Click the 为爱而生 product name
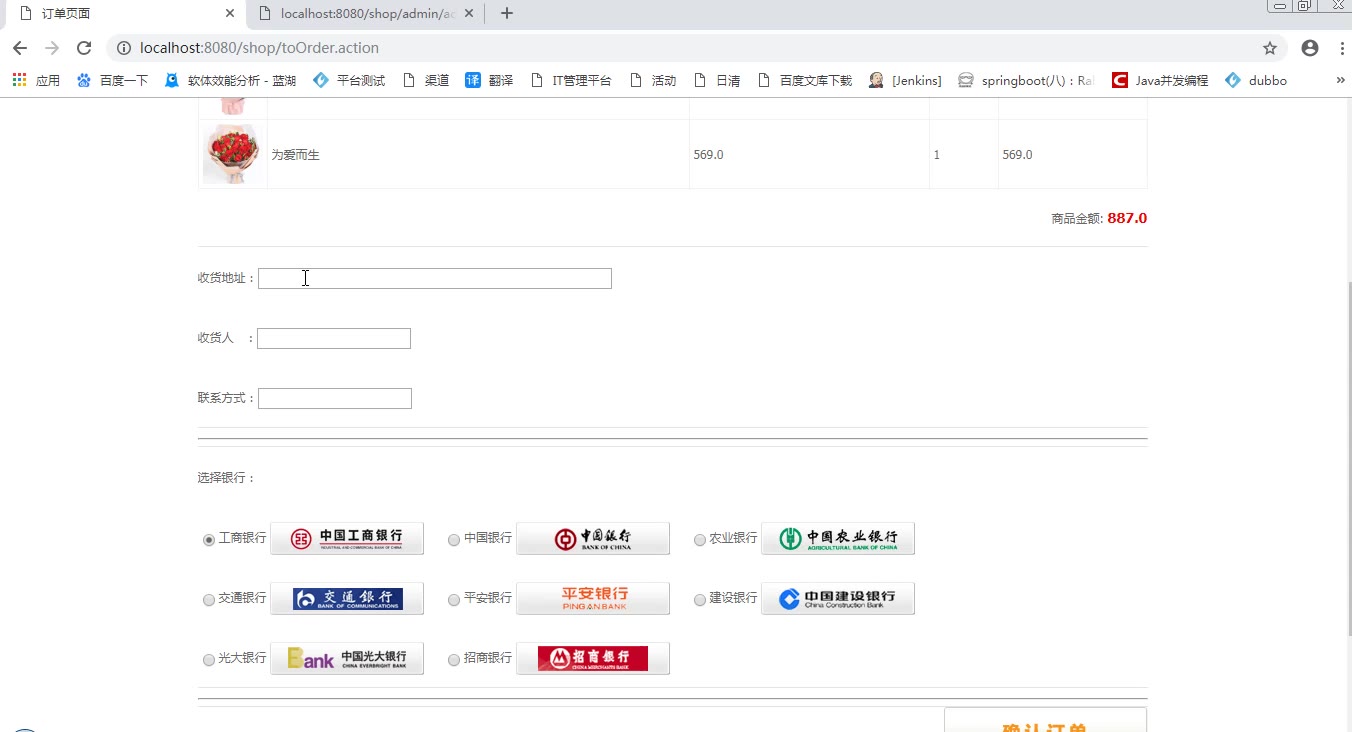Image resolution: width=1352 pixels, height=732 pixels. (x=295, y=155)
